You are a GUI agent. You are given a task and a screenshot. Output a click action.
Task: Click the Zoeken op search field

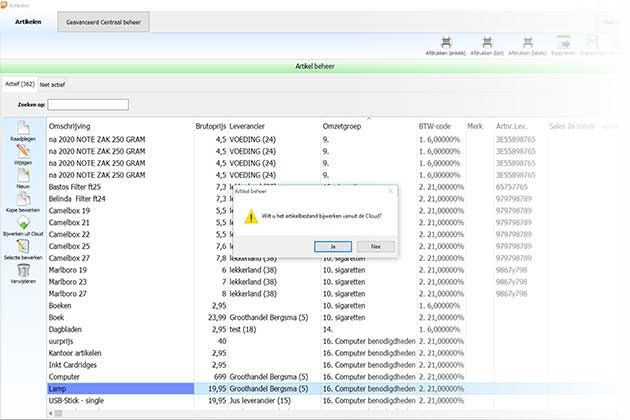tap(88, 104)
